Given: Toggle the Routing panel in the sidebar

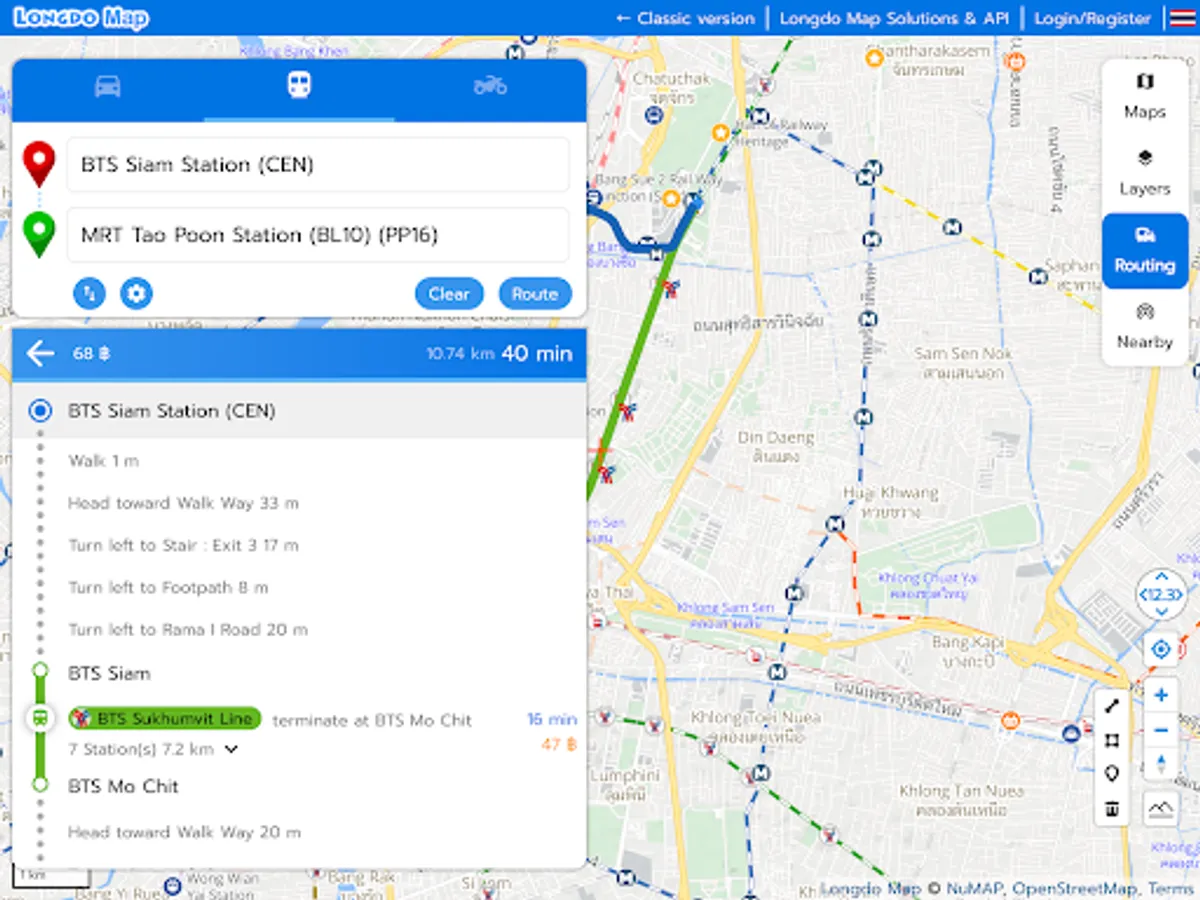Looking at the screenshot, I should [x=1144, y=250].
